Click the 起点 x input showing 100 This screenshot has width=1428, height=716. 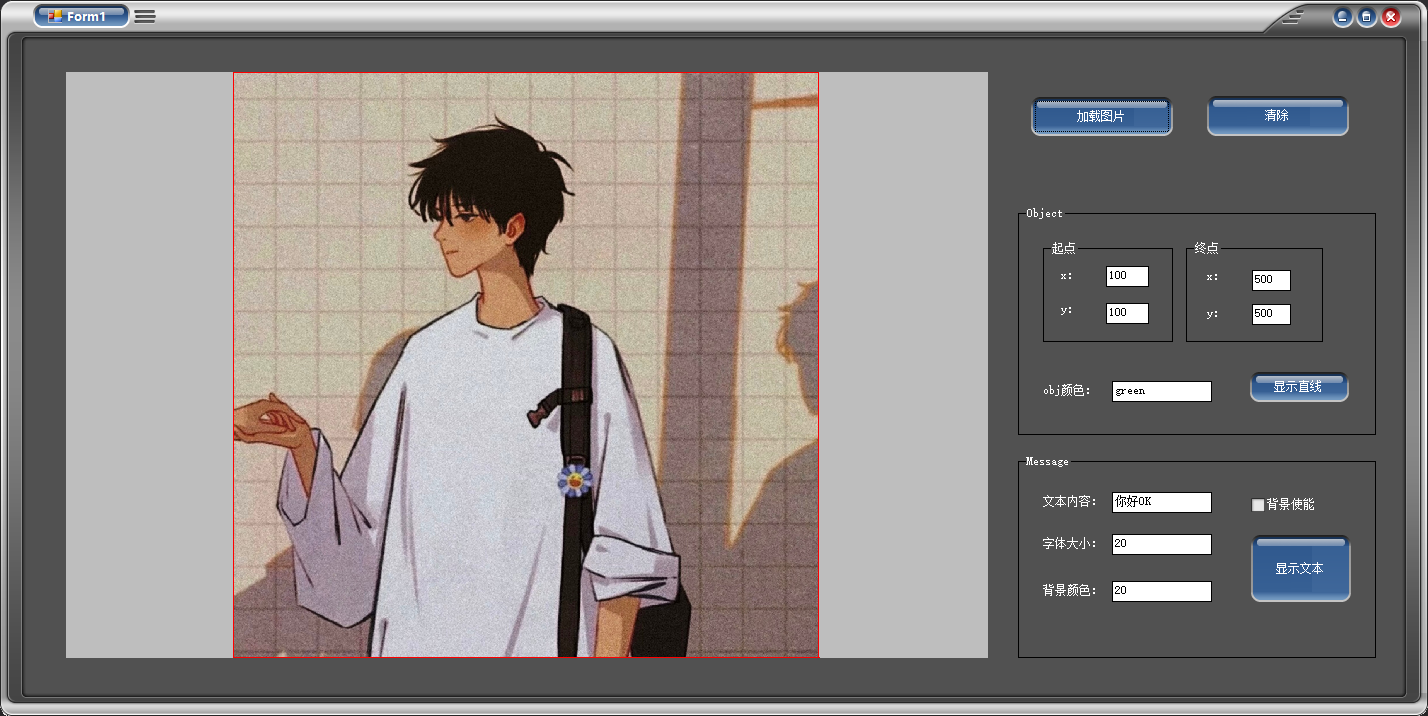click(1126, 275)
